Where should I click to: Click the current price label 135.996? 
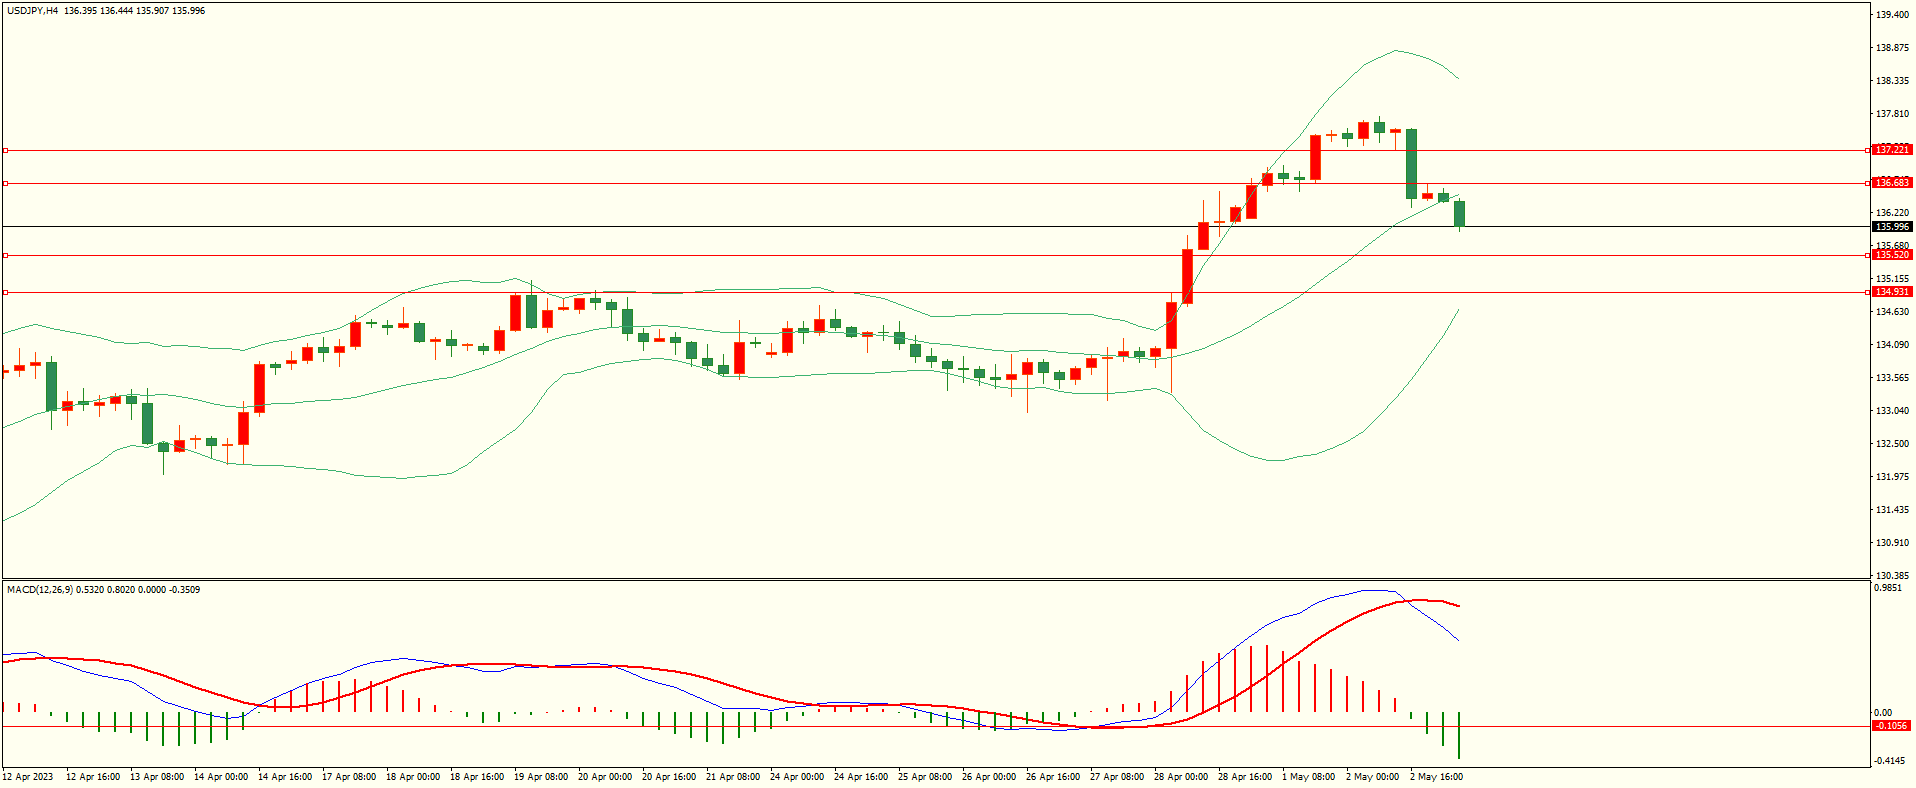pyautogui.click(x=1892, y=227)
